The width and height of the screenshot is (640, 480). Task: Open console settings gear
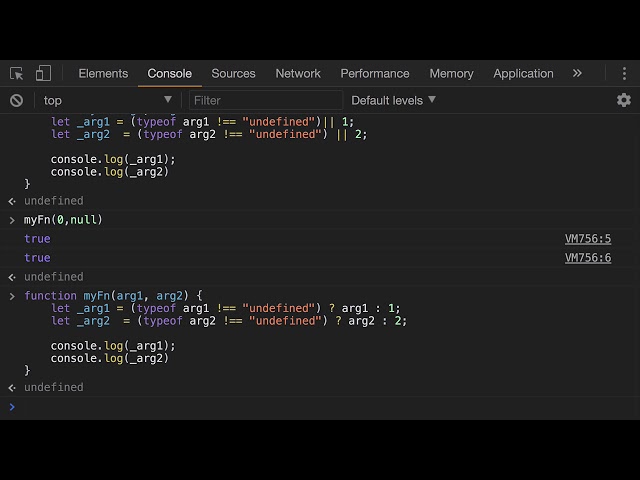coord(624,100)
